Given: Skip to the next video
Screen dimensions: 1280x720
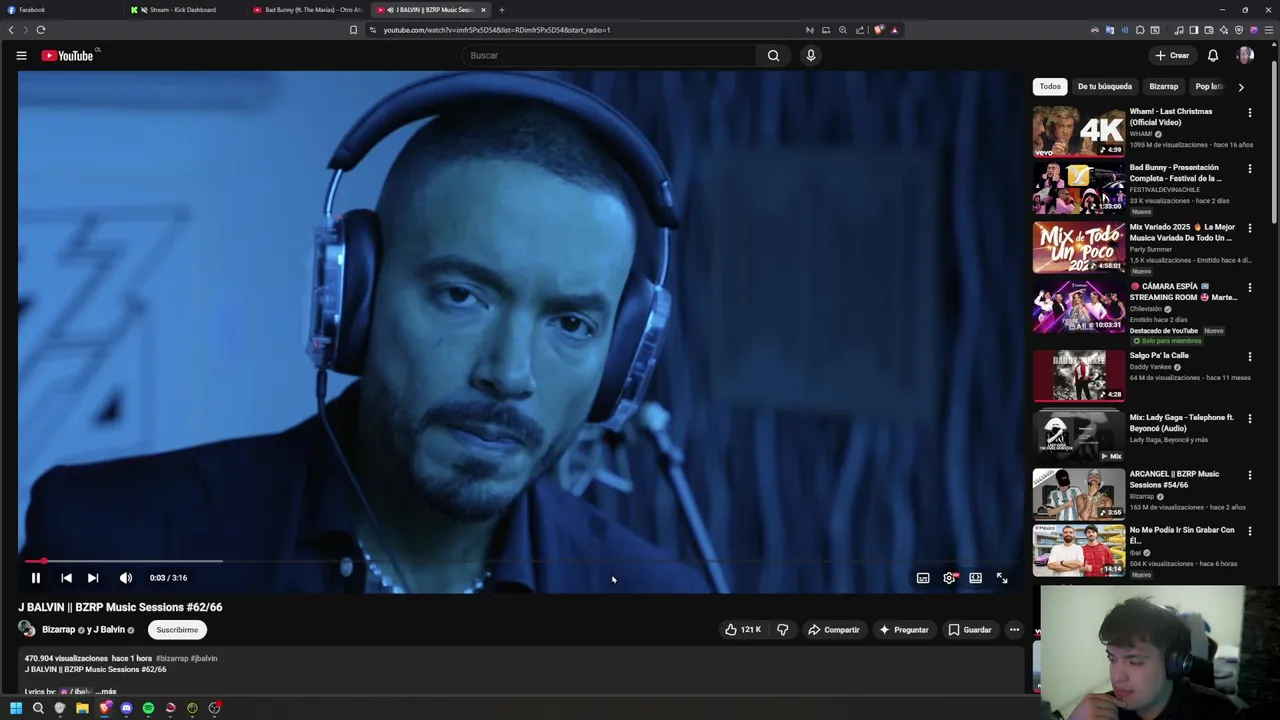Looking at the screenshot, I should 93,578.
